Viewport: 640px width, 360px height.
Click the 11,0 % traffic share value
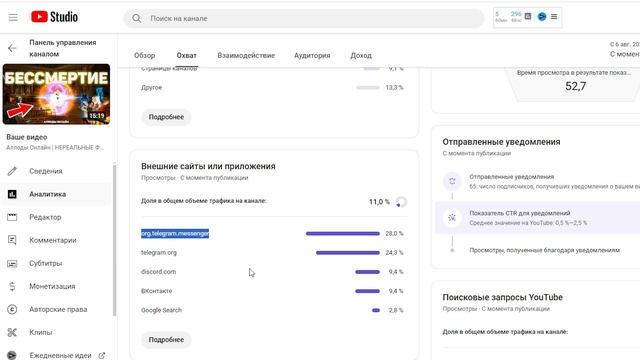379,202
